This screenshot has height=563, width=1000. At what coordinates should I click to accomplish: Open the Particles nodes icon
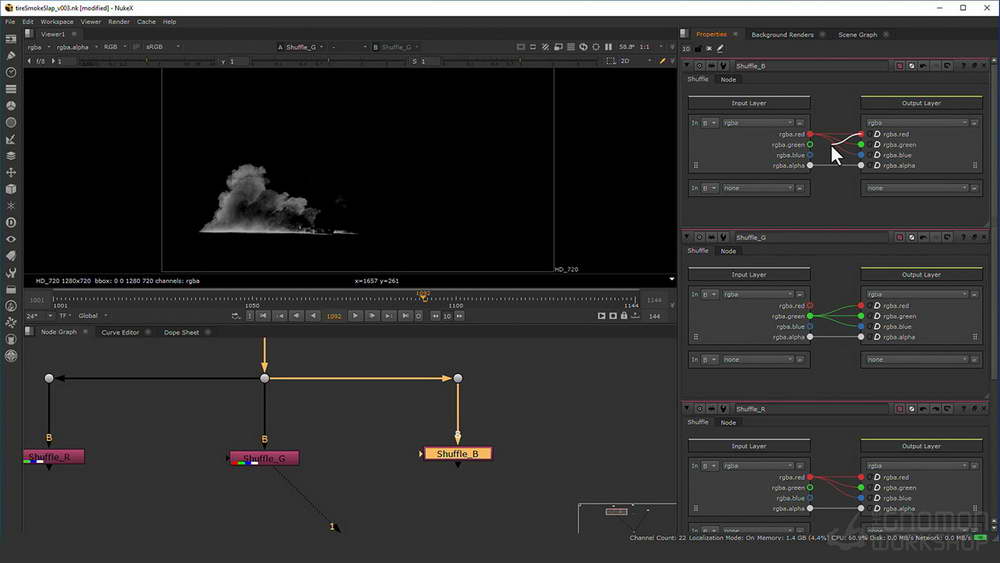[x=11, y=205]
